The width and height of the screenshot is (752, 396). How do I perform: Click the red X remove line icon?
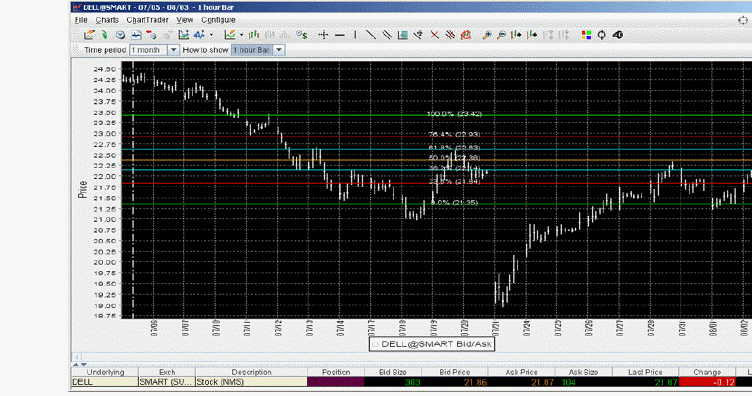coord(435,35)
